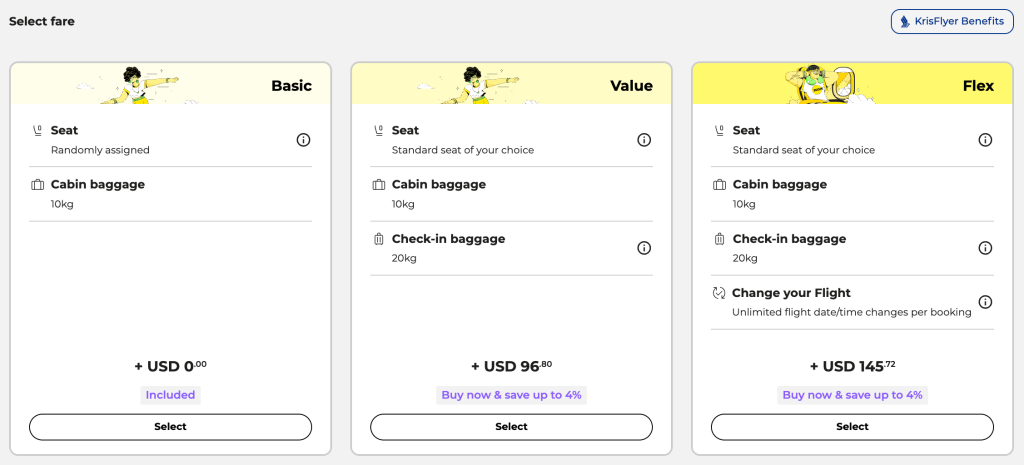Viewport: 1024px width, 465px height.
Task: Select the Basic fare
Action: coord(170,427)
